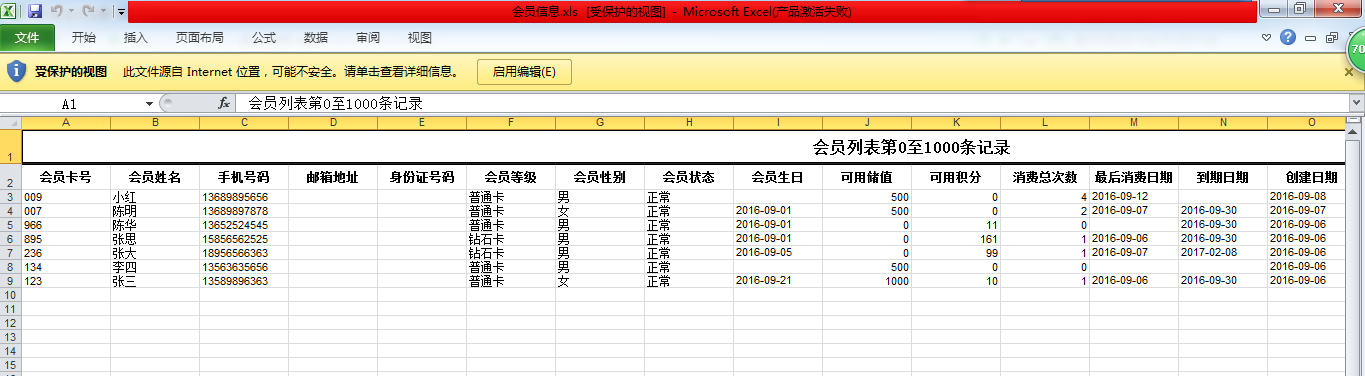Restore the workbook window inside Excel
Image resolution: width=1365 pixels, height=376 pixels.
(1331, 38)
